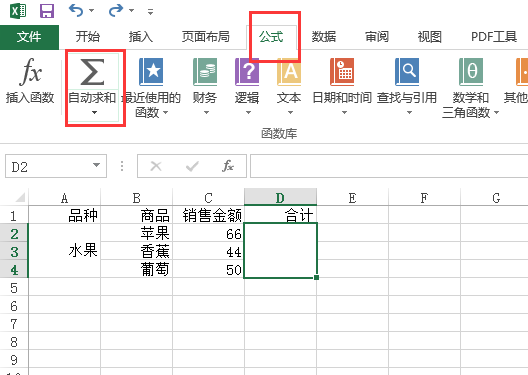Click cell containing 品种
The height and width of the screenshot is (375, 528).
click(x=65, y=215)
